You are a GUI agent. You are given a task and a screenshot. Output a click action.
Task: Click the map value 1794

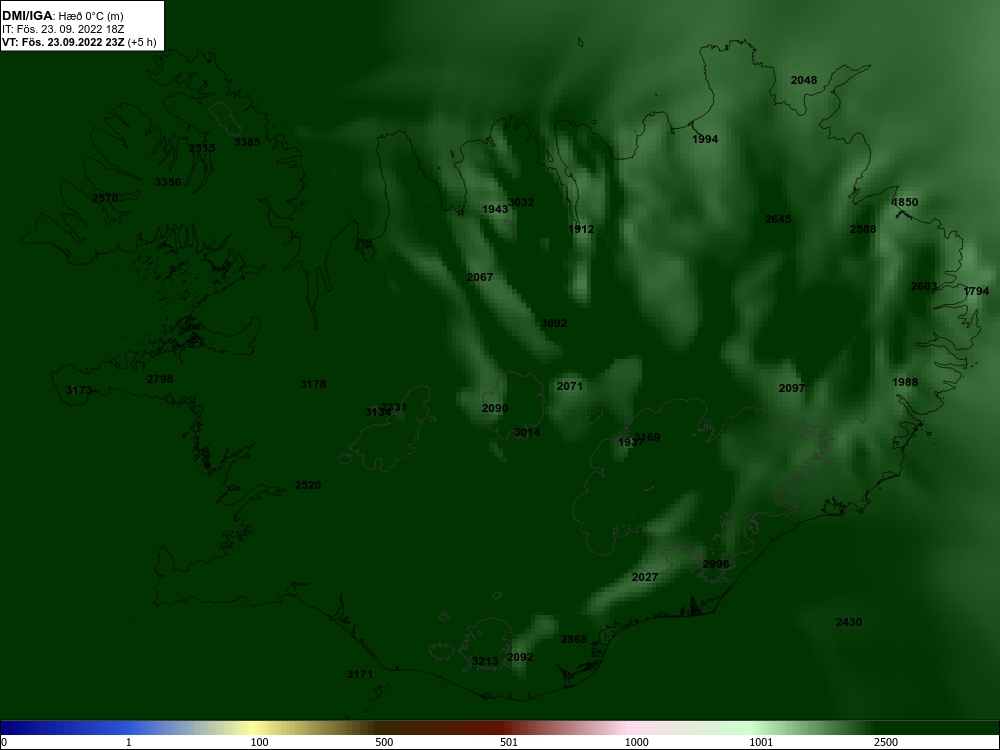[976, 291]
